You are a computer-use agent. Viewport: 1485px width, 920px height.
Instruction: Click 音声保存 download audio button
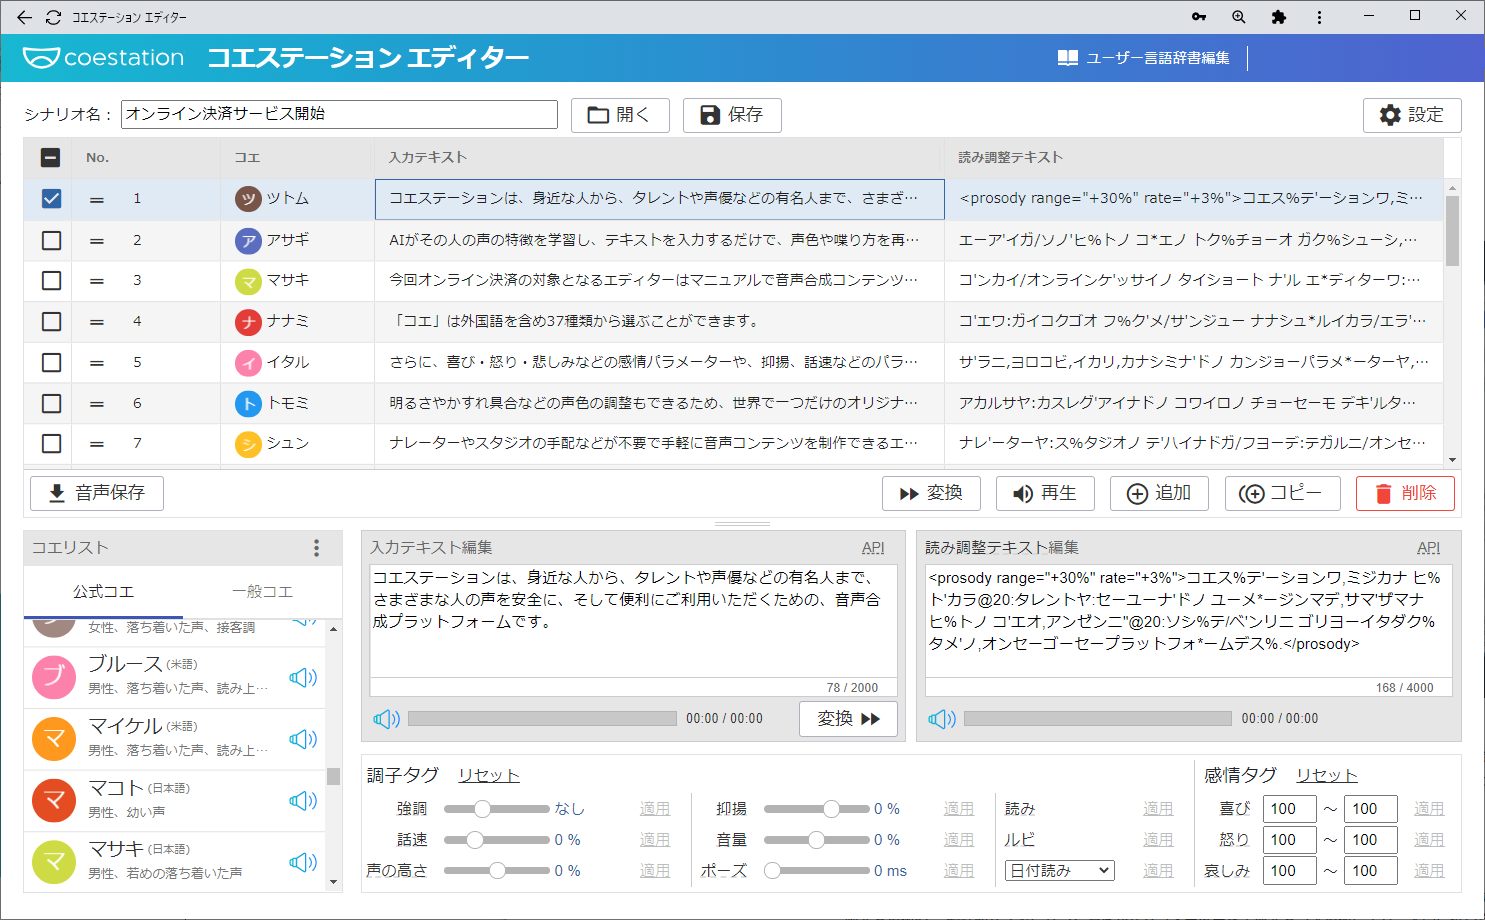click(97, 493)
